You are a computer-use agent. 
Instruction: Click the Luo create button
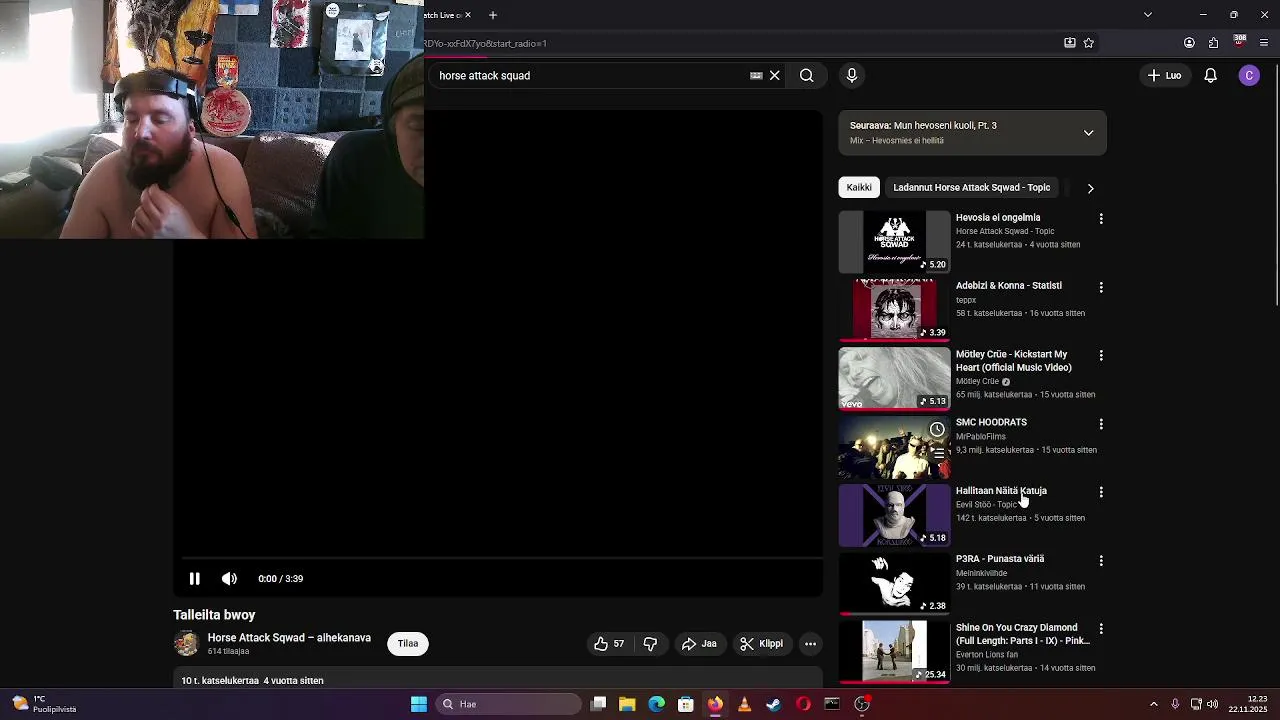tap(1164, 75)
